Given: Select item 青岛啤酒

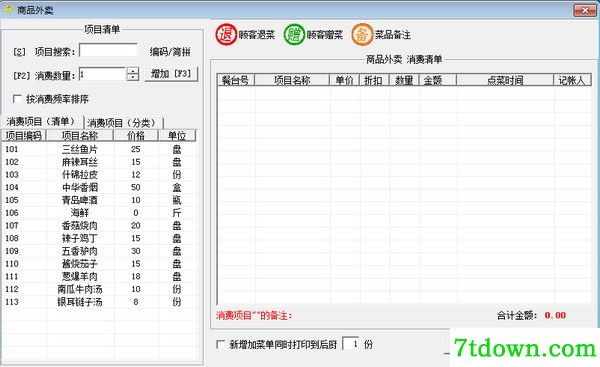Looking at the screenshot, I should (x=80, y=200).
